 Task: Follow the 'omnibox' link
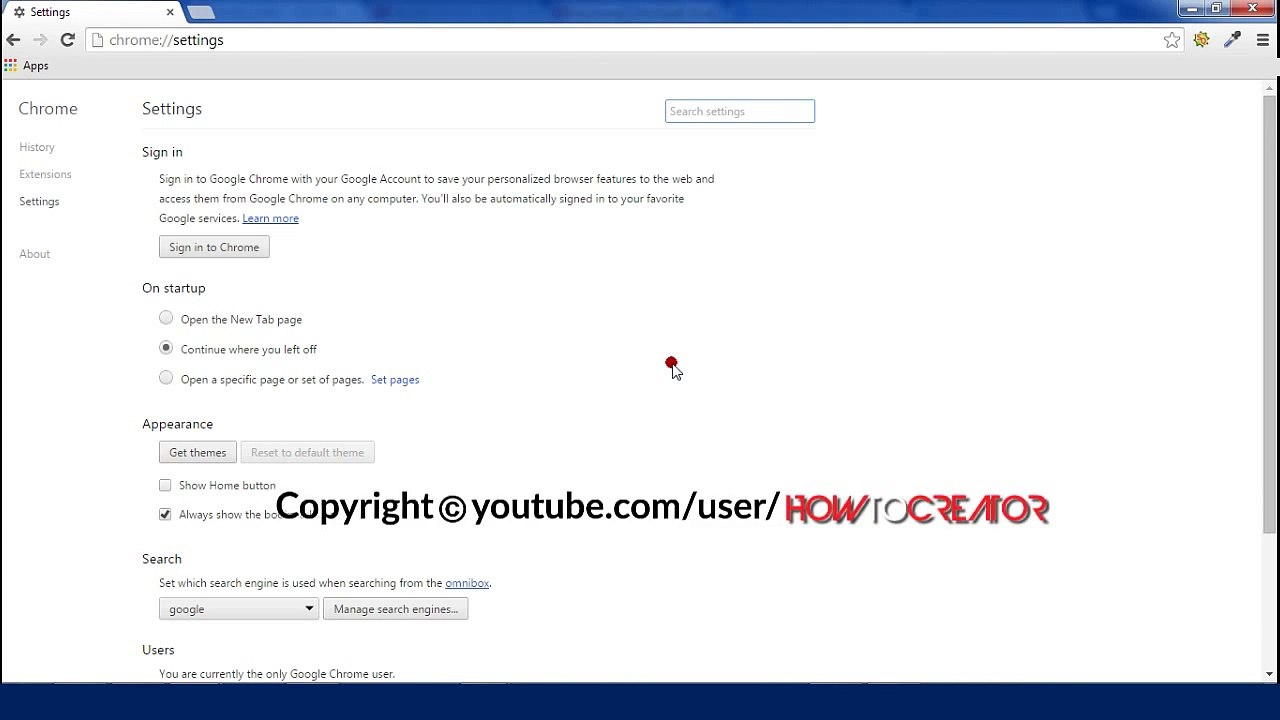tap(467, 583)
